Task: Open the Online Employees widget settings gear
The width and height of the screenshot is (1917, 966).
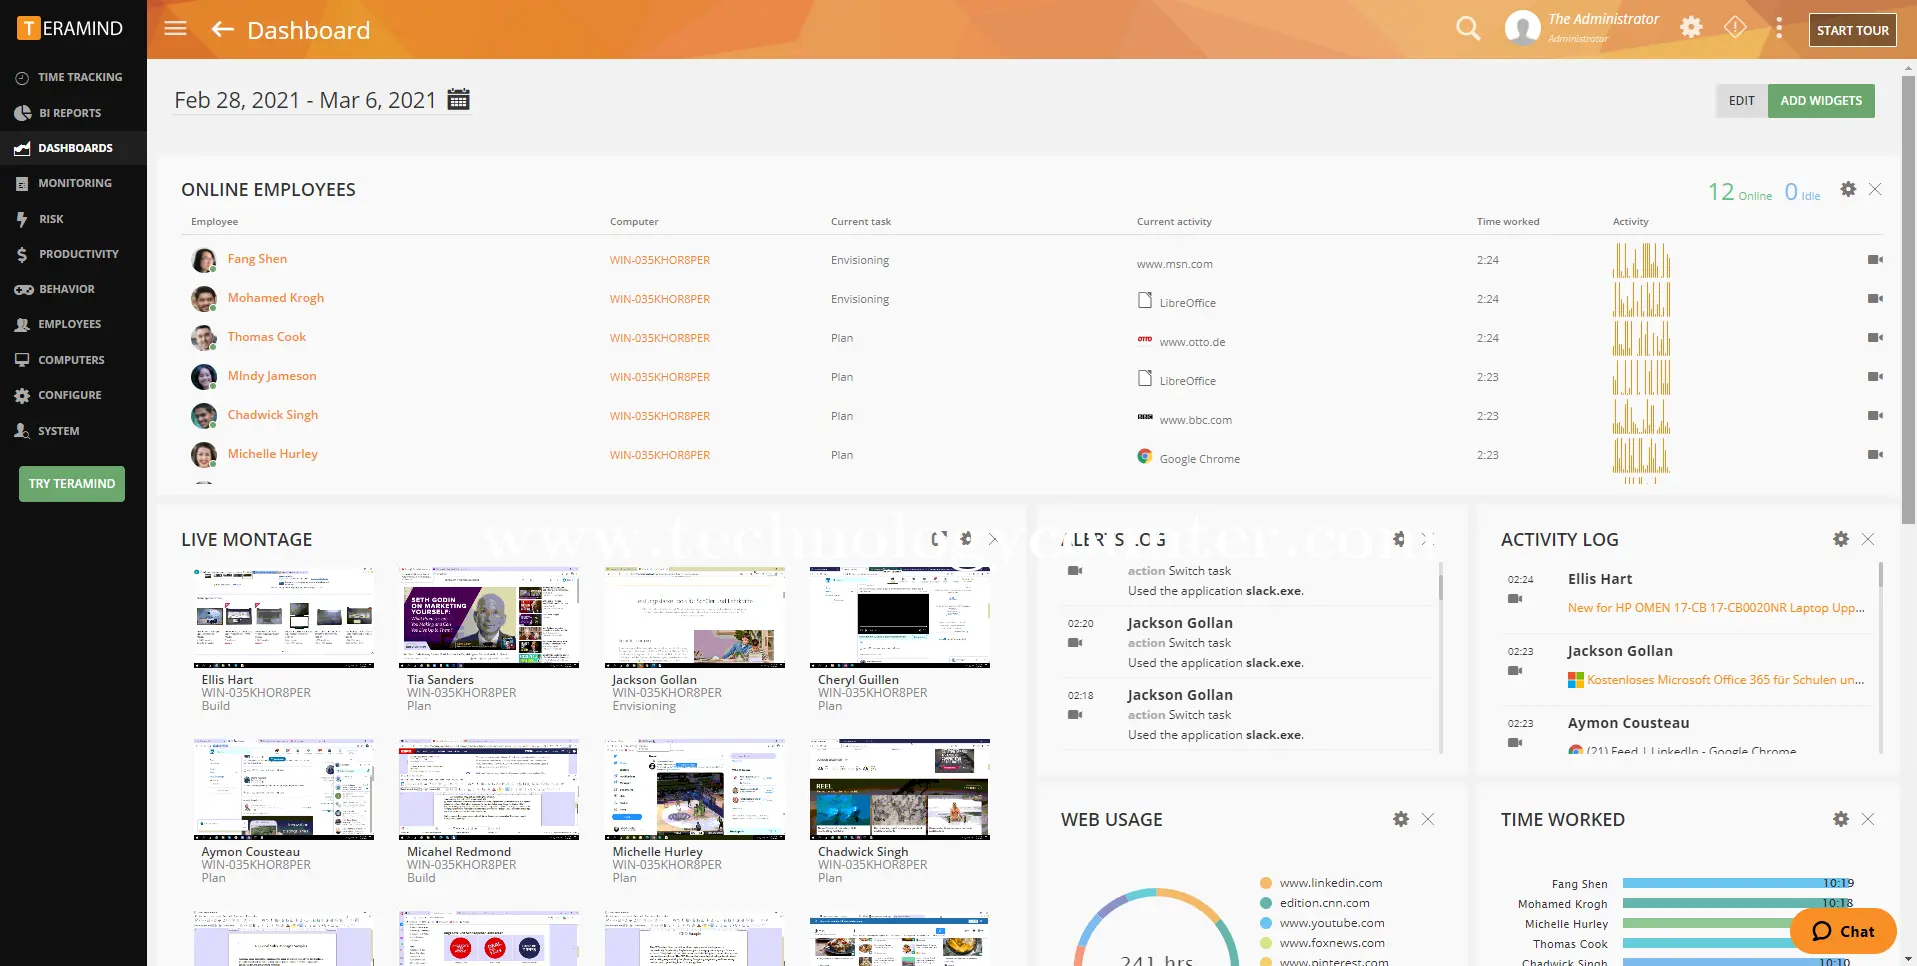Action: pyautogui.click(x=1847, y=189)
